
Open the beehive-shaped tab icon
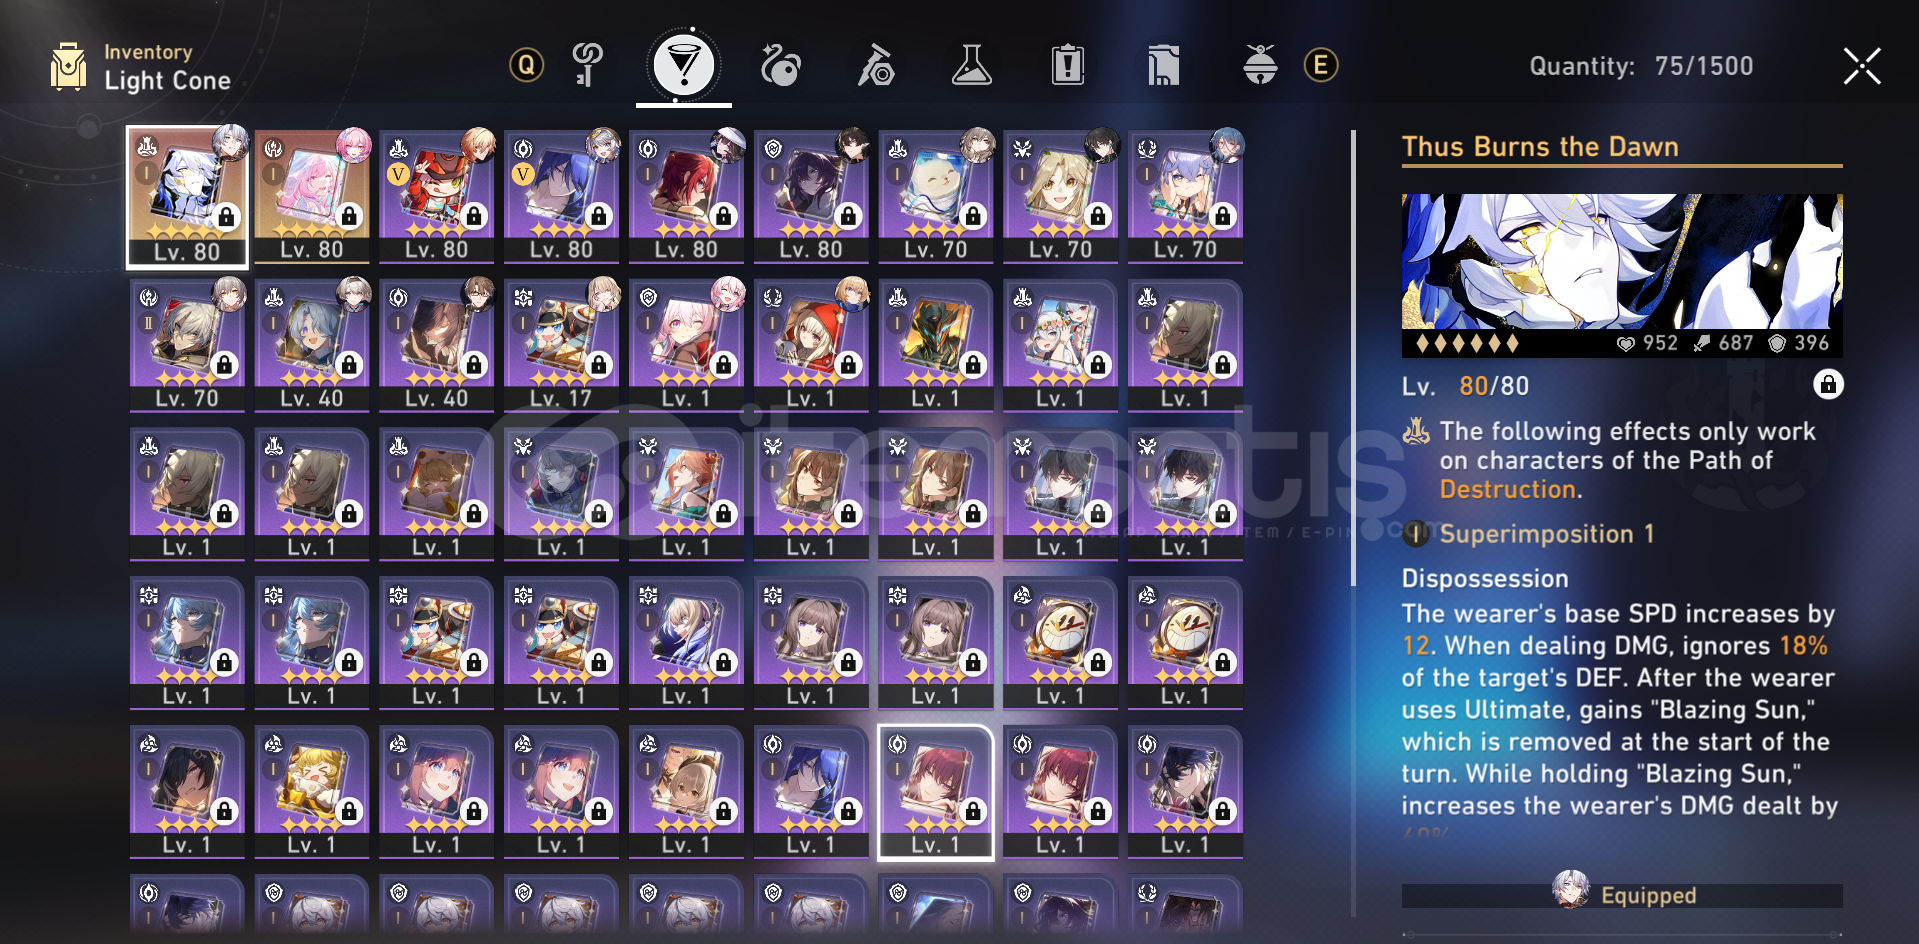[1260, 66]
